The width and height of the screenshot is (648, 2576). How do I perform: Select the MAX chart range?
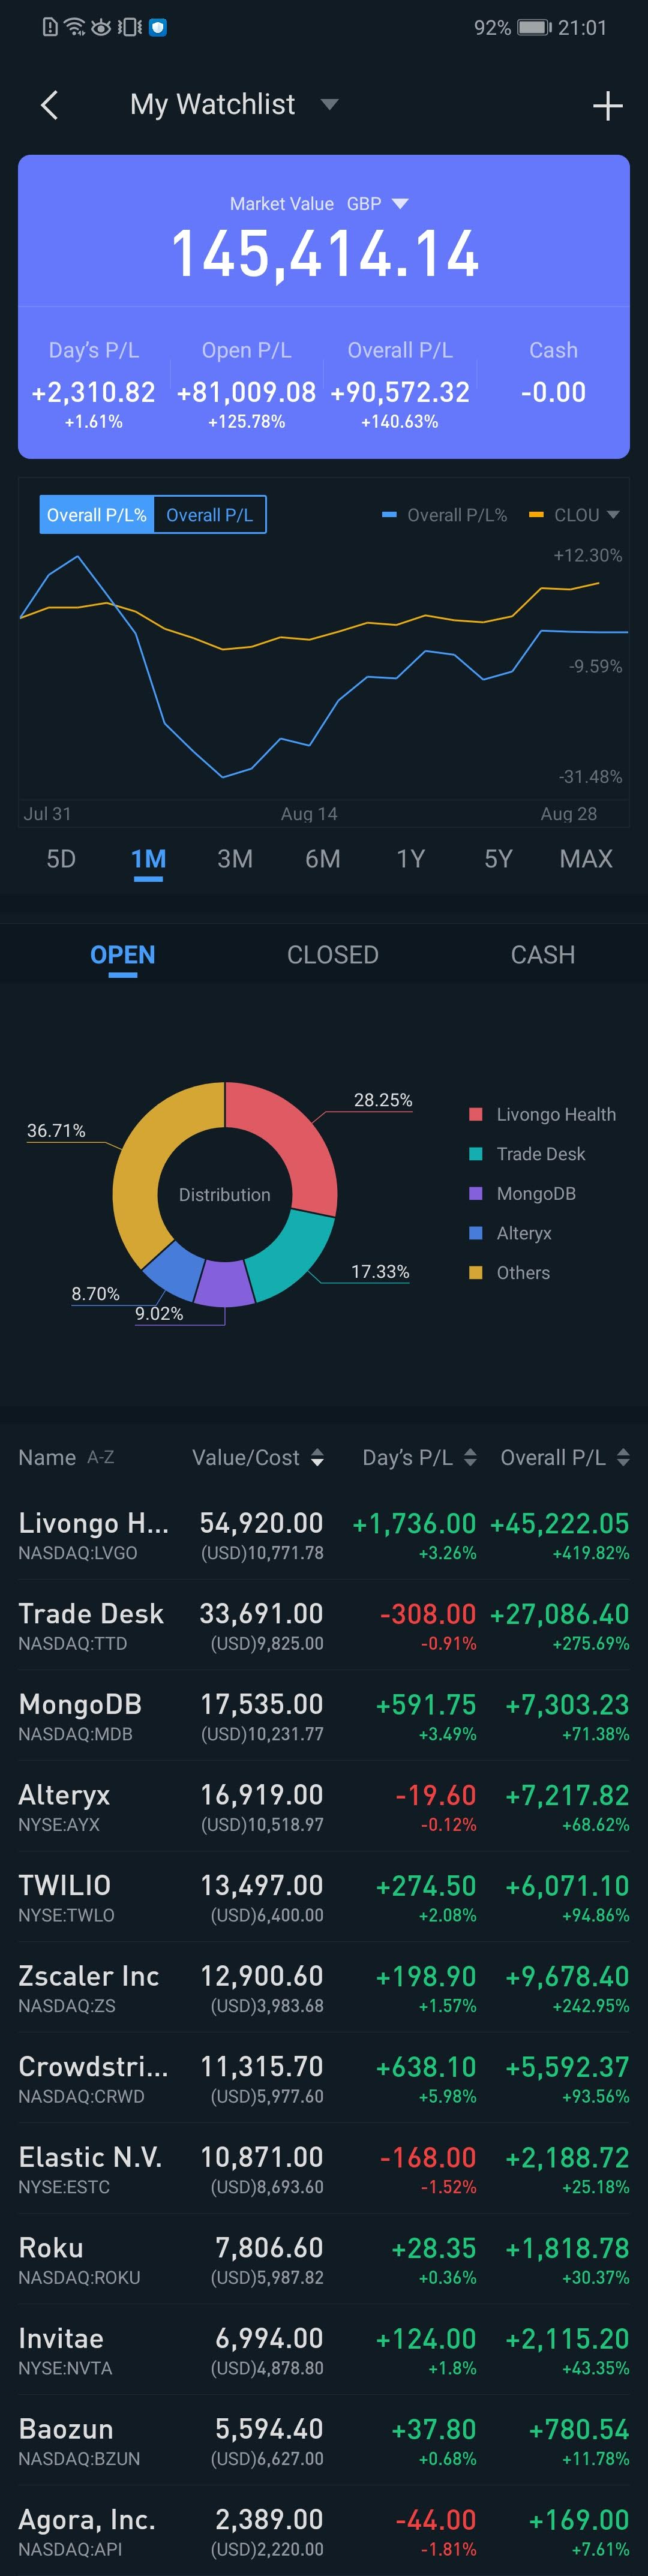[586, 859]
